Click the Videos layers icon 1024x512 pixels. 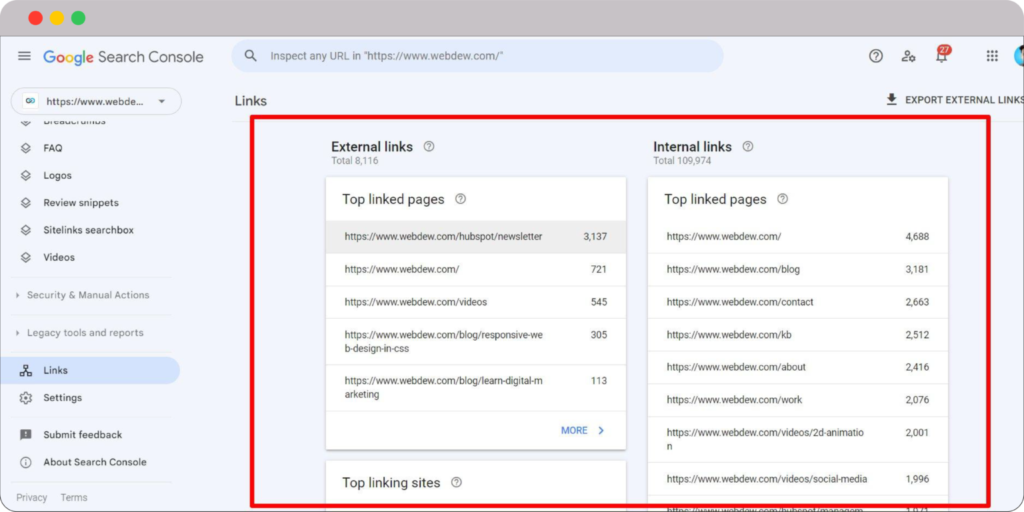pos(25,258)
